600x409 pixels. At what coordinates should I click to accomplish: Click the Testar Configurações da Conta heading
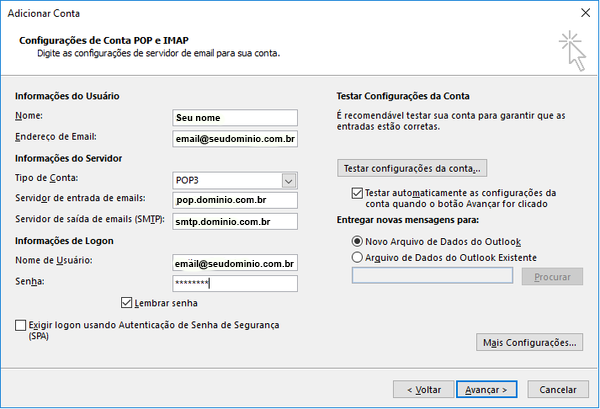click(x=403, y=96)
